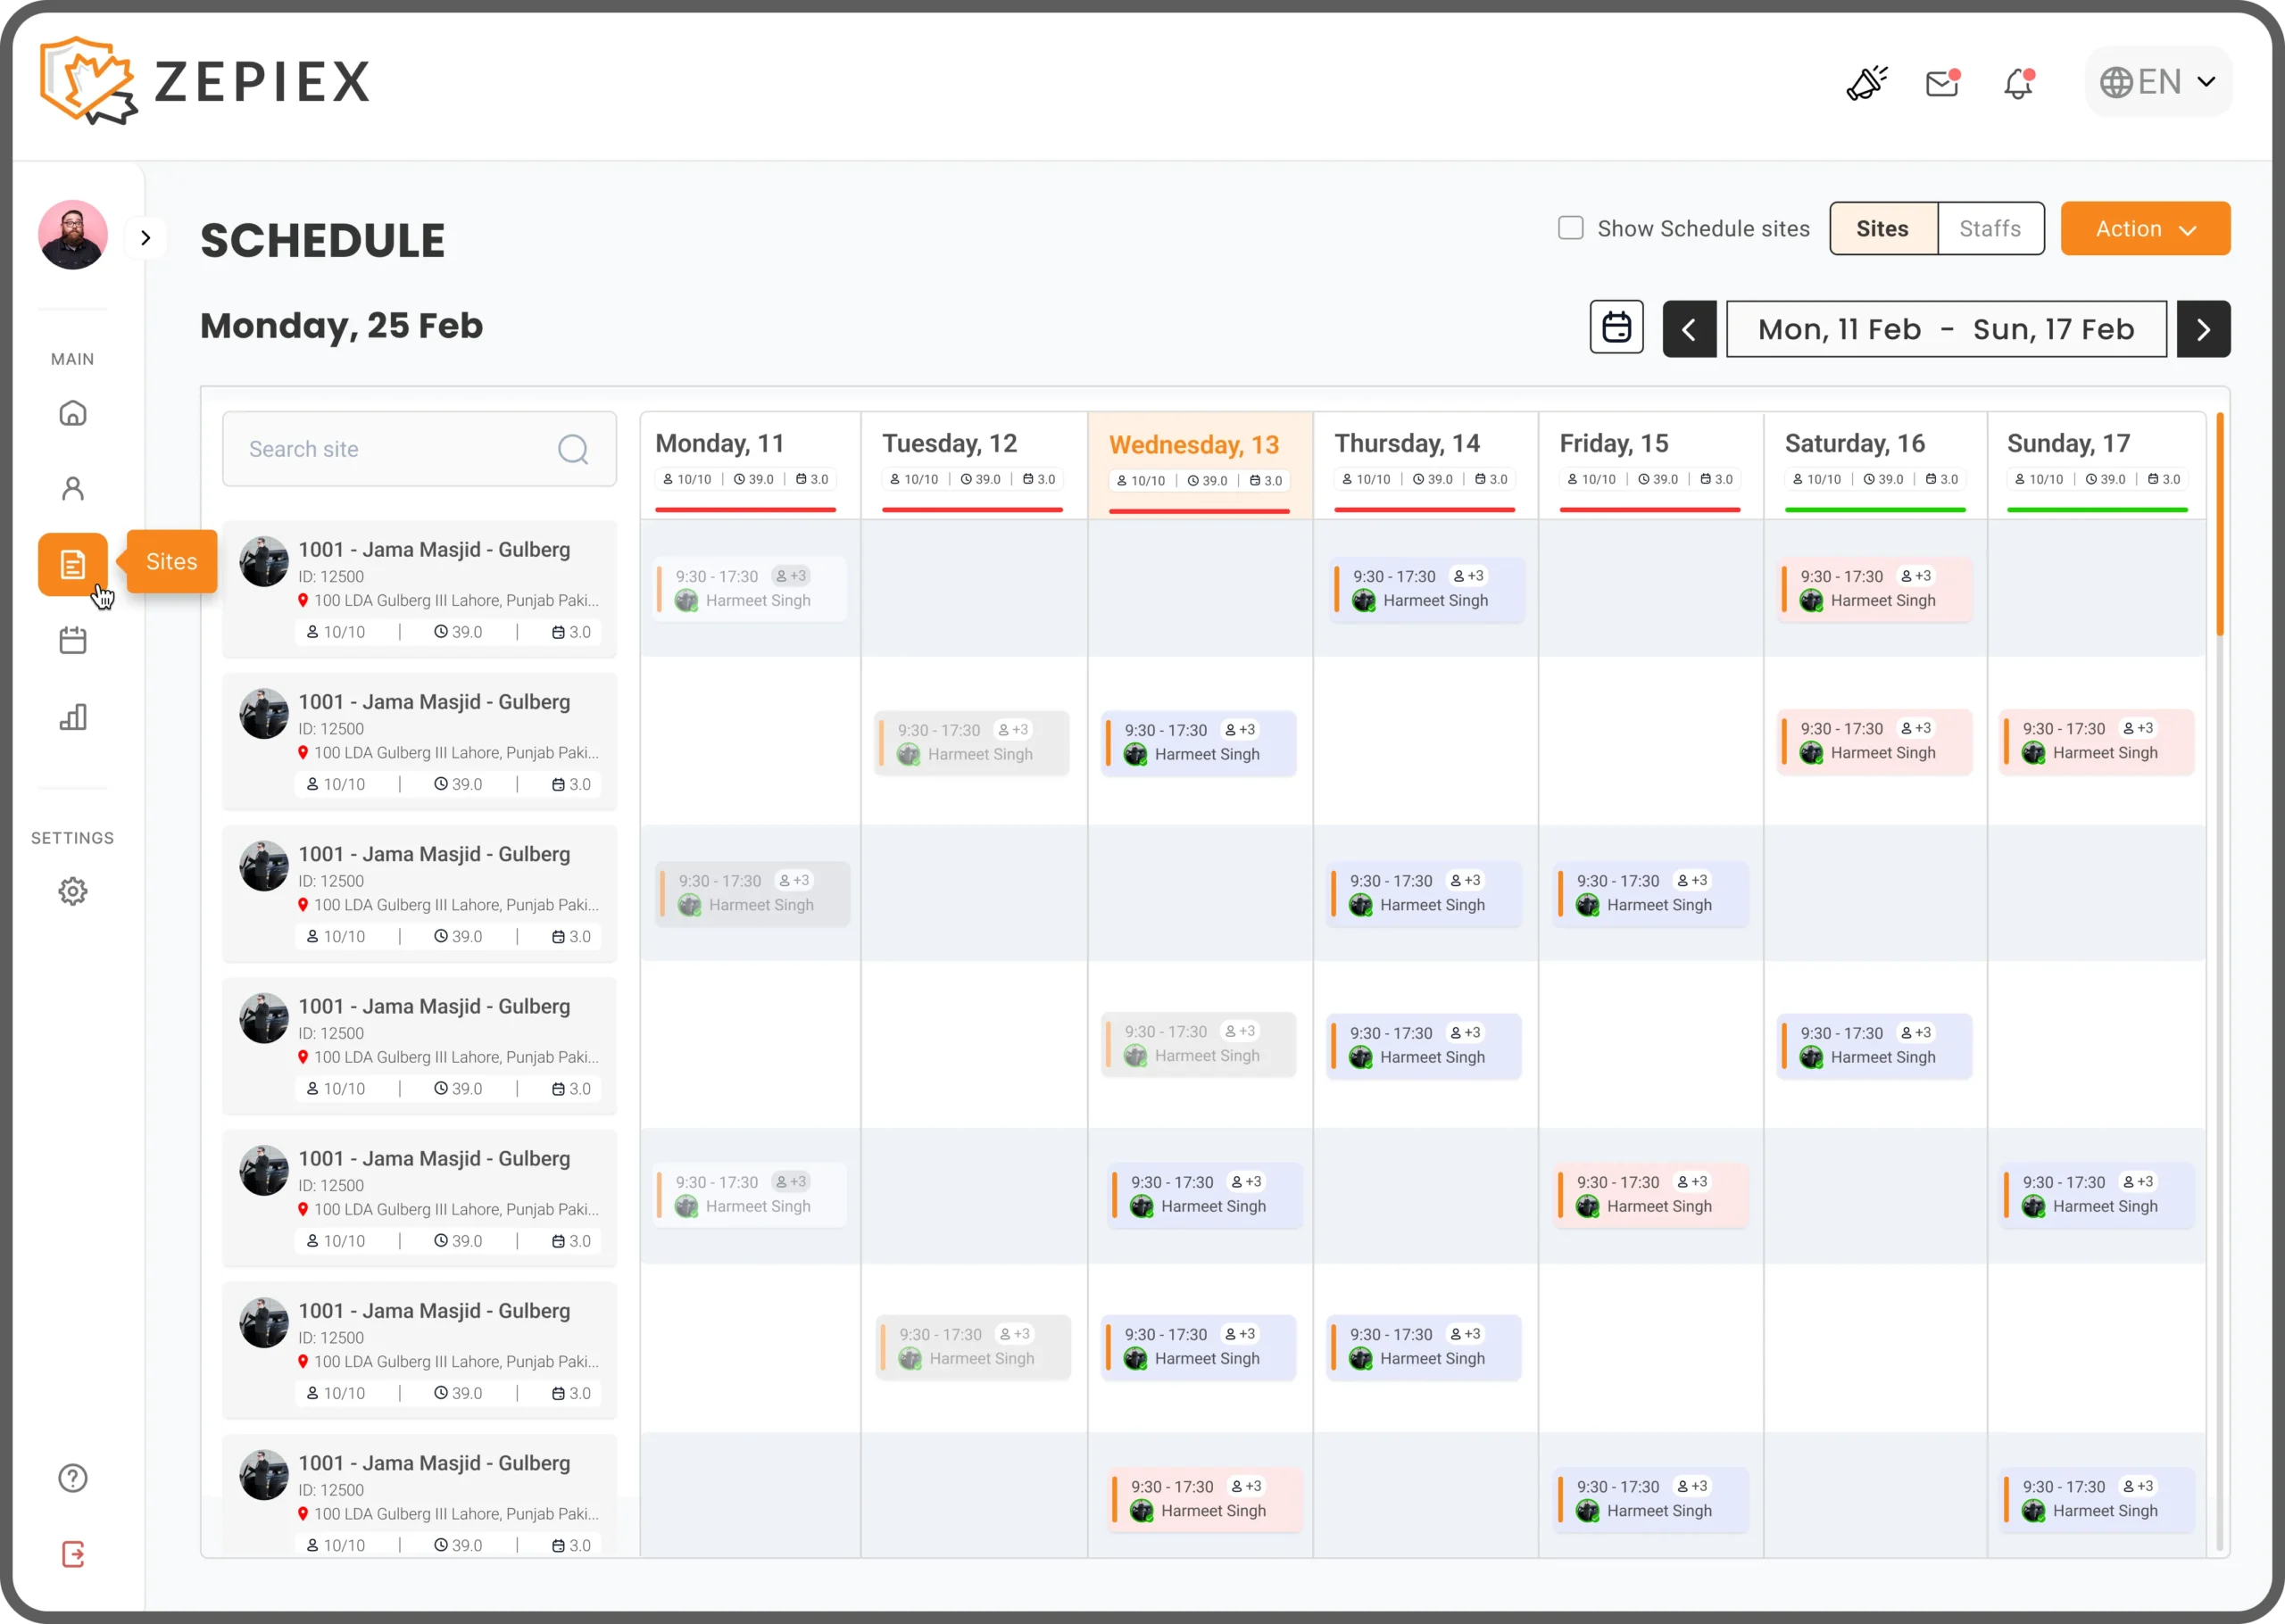Expand the sidebar with chevron arrow

click(146, 238)
